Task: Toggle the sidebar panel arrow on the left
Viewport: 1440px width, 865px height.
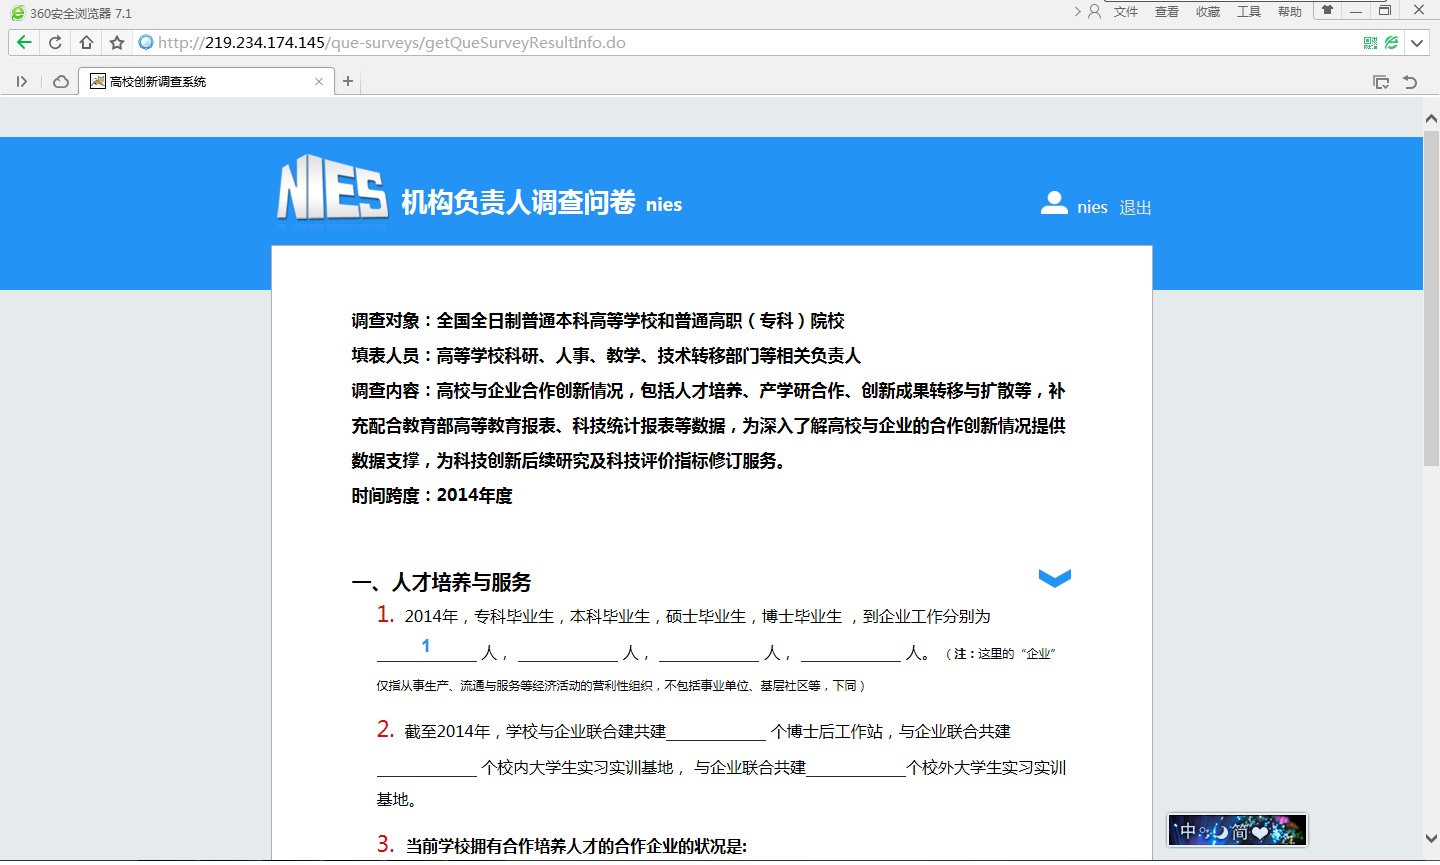Action: click(22, 81)
